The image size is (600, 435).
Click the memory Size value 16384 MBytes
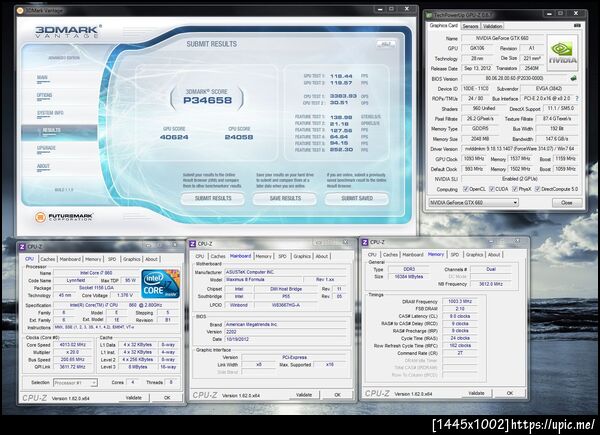click(x=409, y=277)
